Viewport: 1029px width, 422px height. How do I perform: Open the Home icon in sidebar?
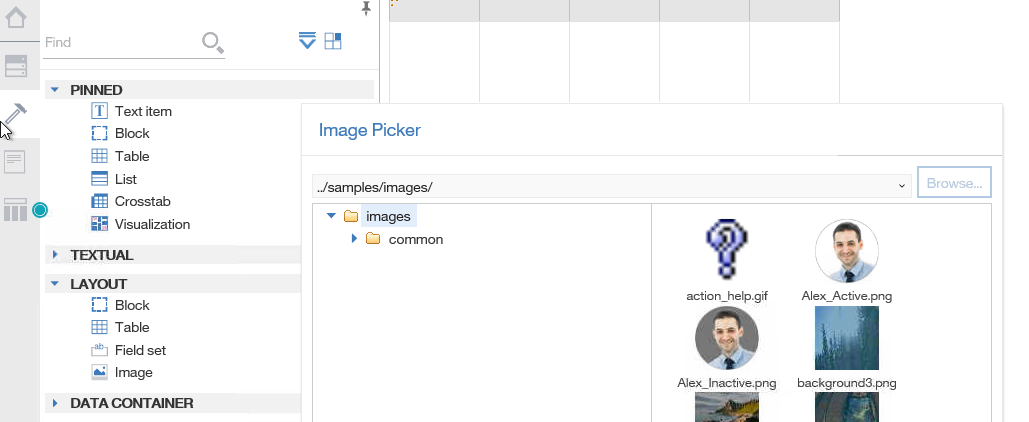(16, 17)
